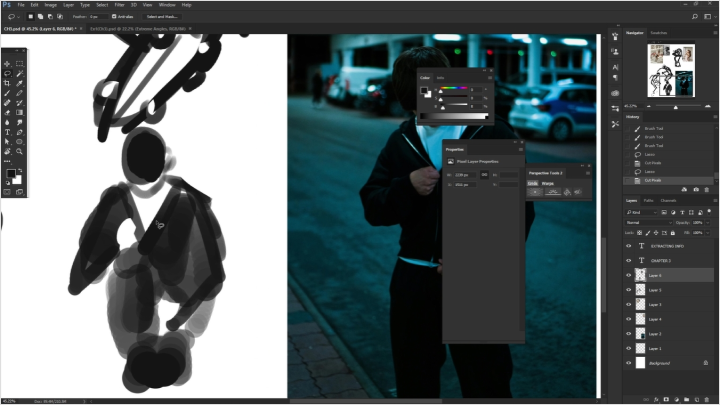Add layer style fx icon
The width and height of the screenshot is (720, 405).
tap(656, 399)
